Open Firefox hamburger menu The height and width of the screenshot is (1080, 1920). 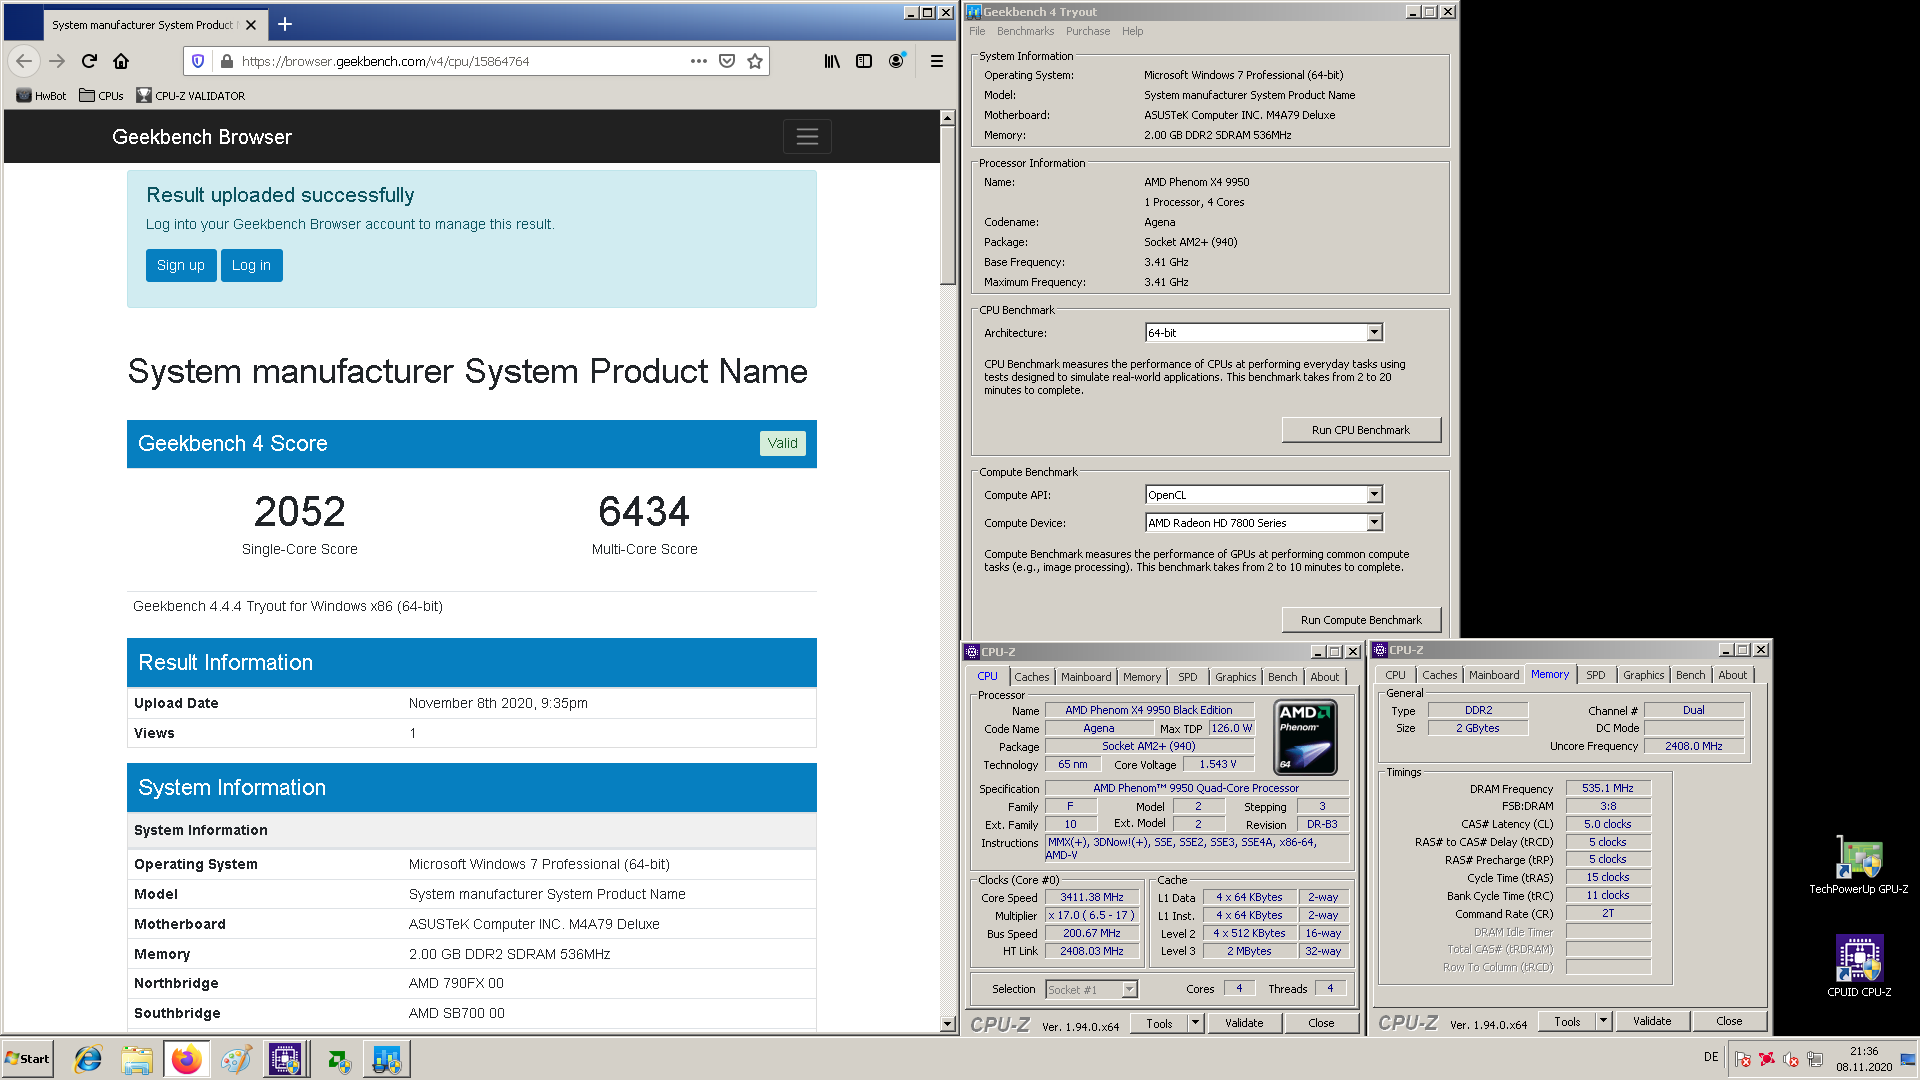[x=937, y=61]
